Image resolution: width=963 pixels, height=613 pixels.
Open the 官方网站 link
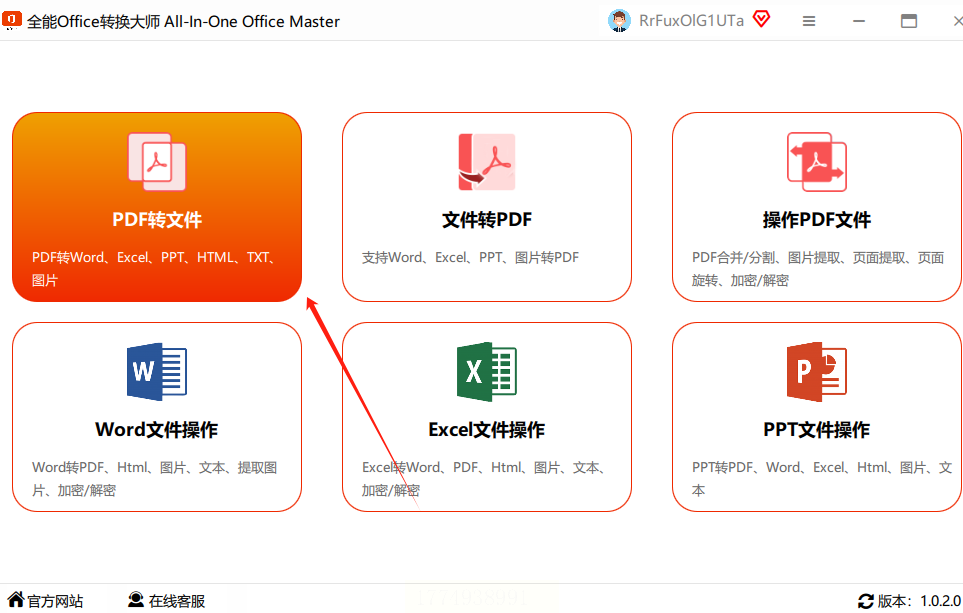point(55,601)
